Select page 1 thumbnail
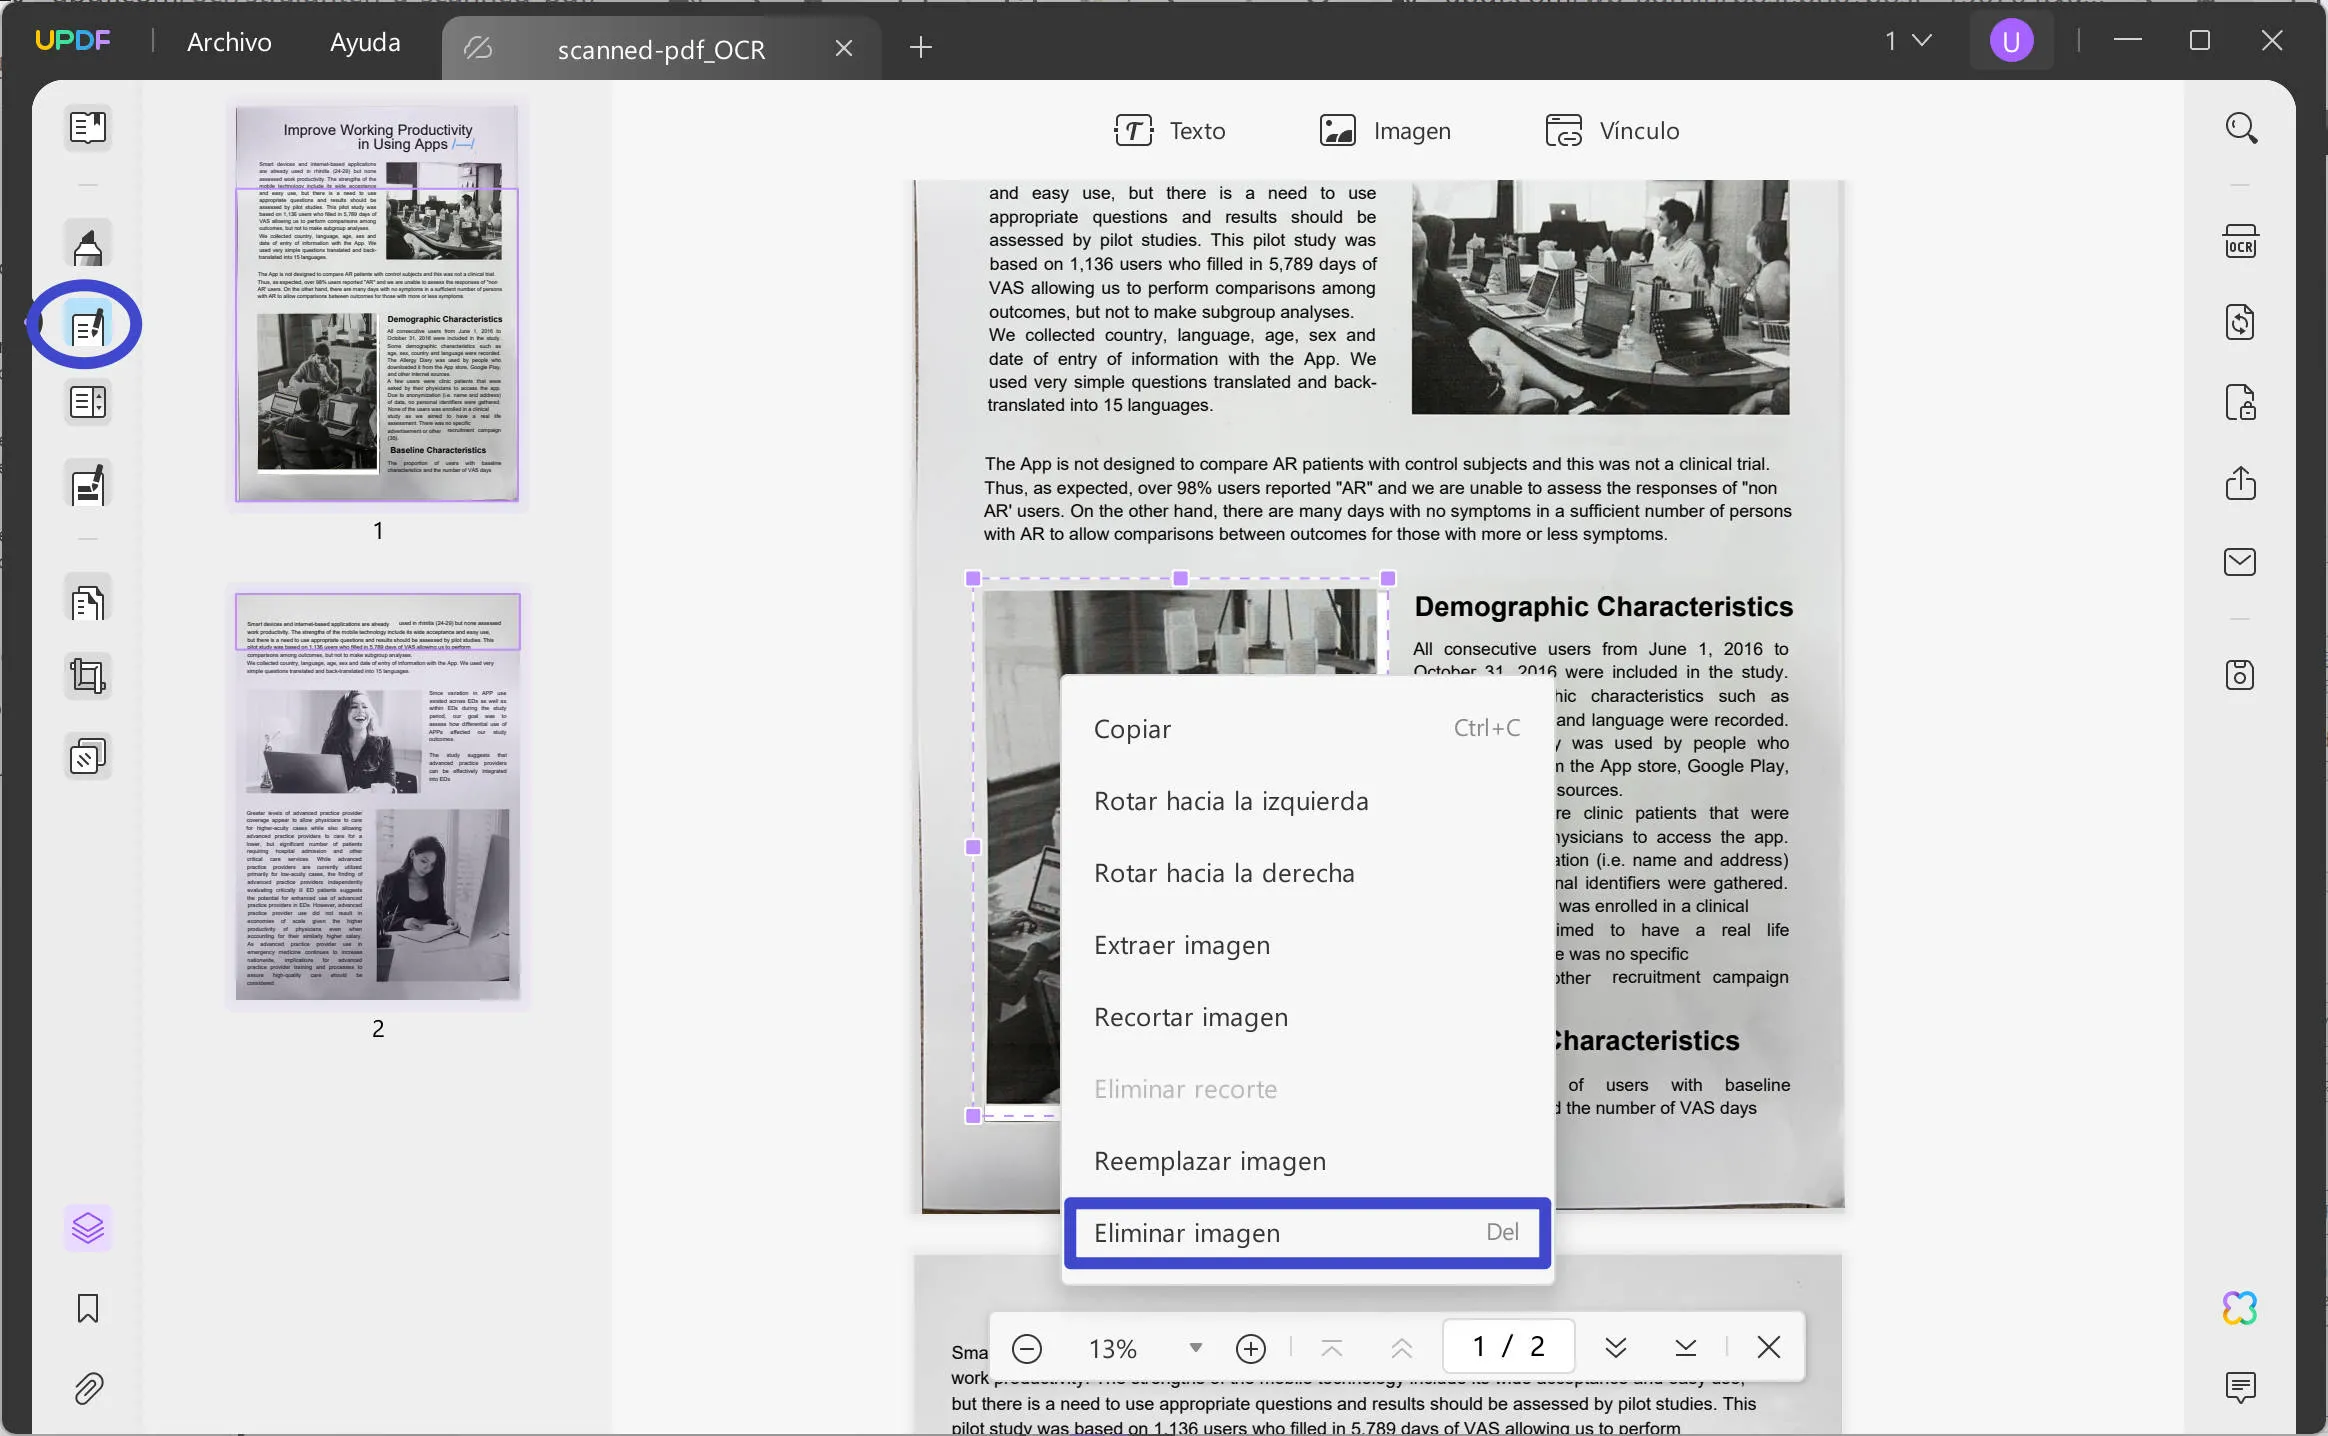The image size is (2328, 1436). click(377, 304)
